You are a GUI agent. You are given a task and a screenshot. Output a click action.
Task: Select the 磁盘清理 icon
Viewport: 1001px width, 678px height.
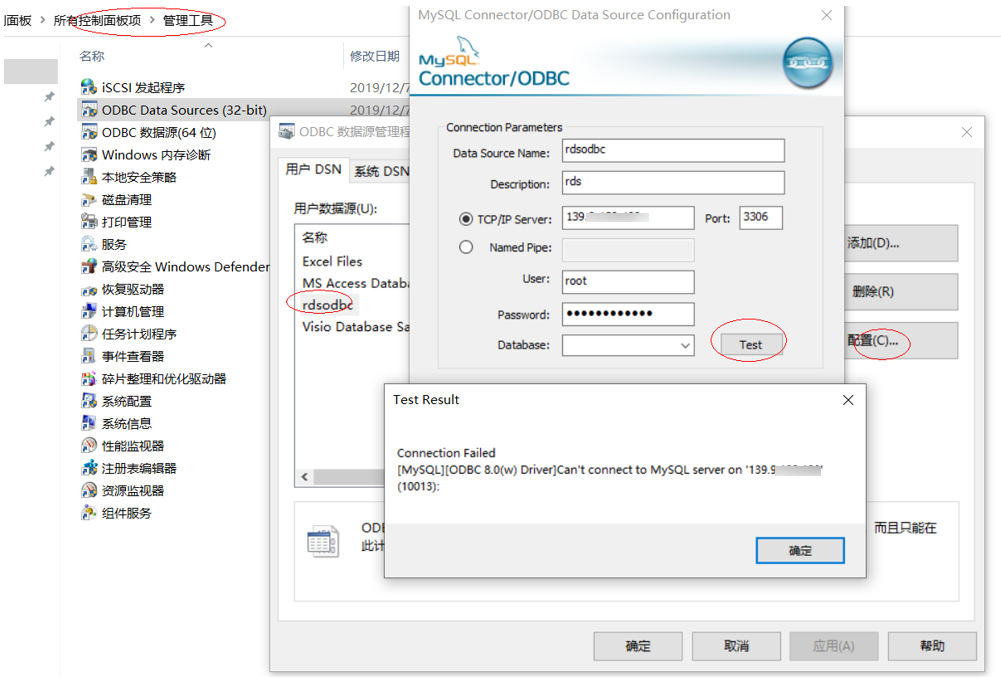(89, 200)
